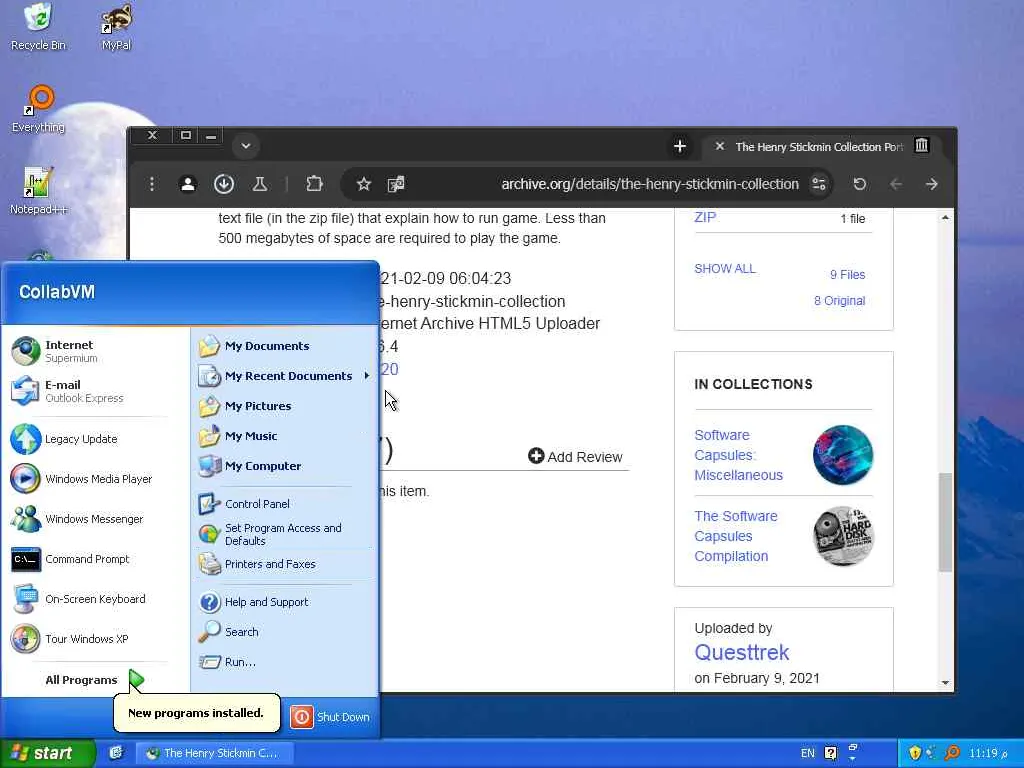Viewport: 1024px width, 768px height.
Task: Launch Notepad++ desktop shortcut
Action: pyautogui.click(x=38, y=191)
